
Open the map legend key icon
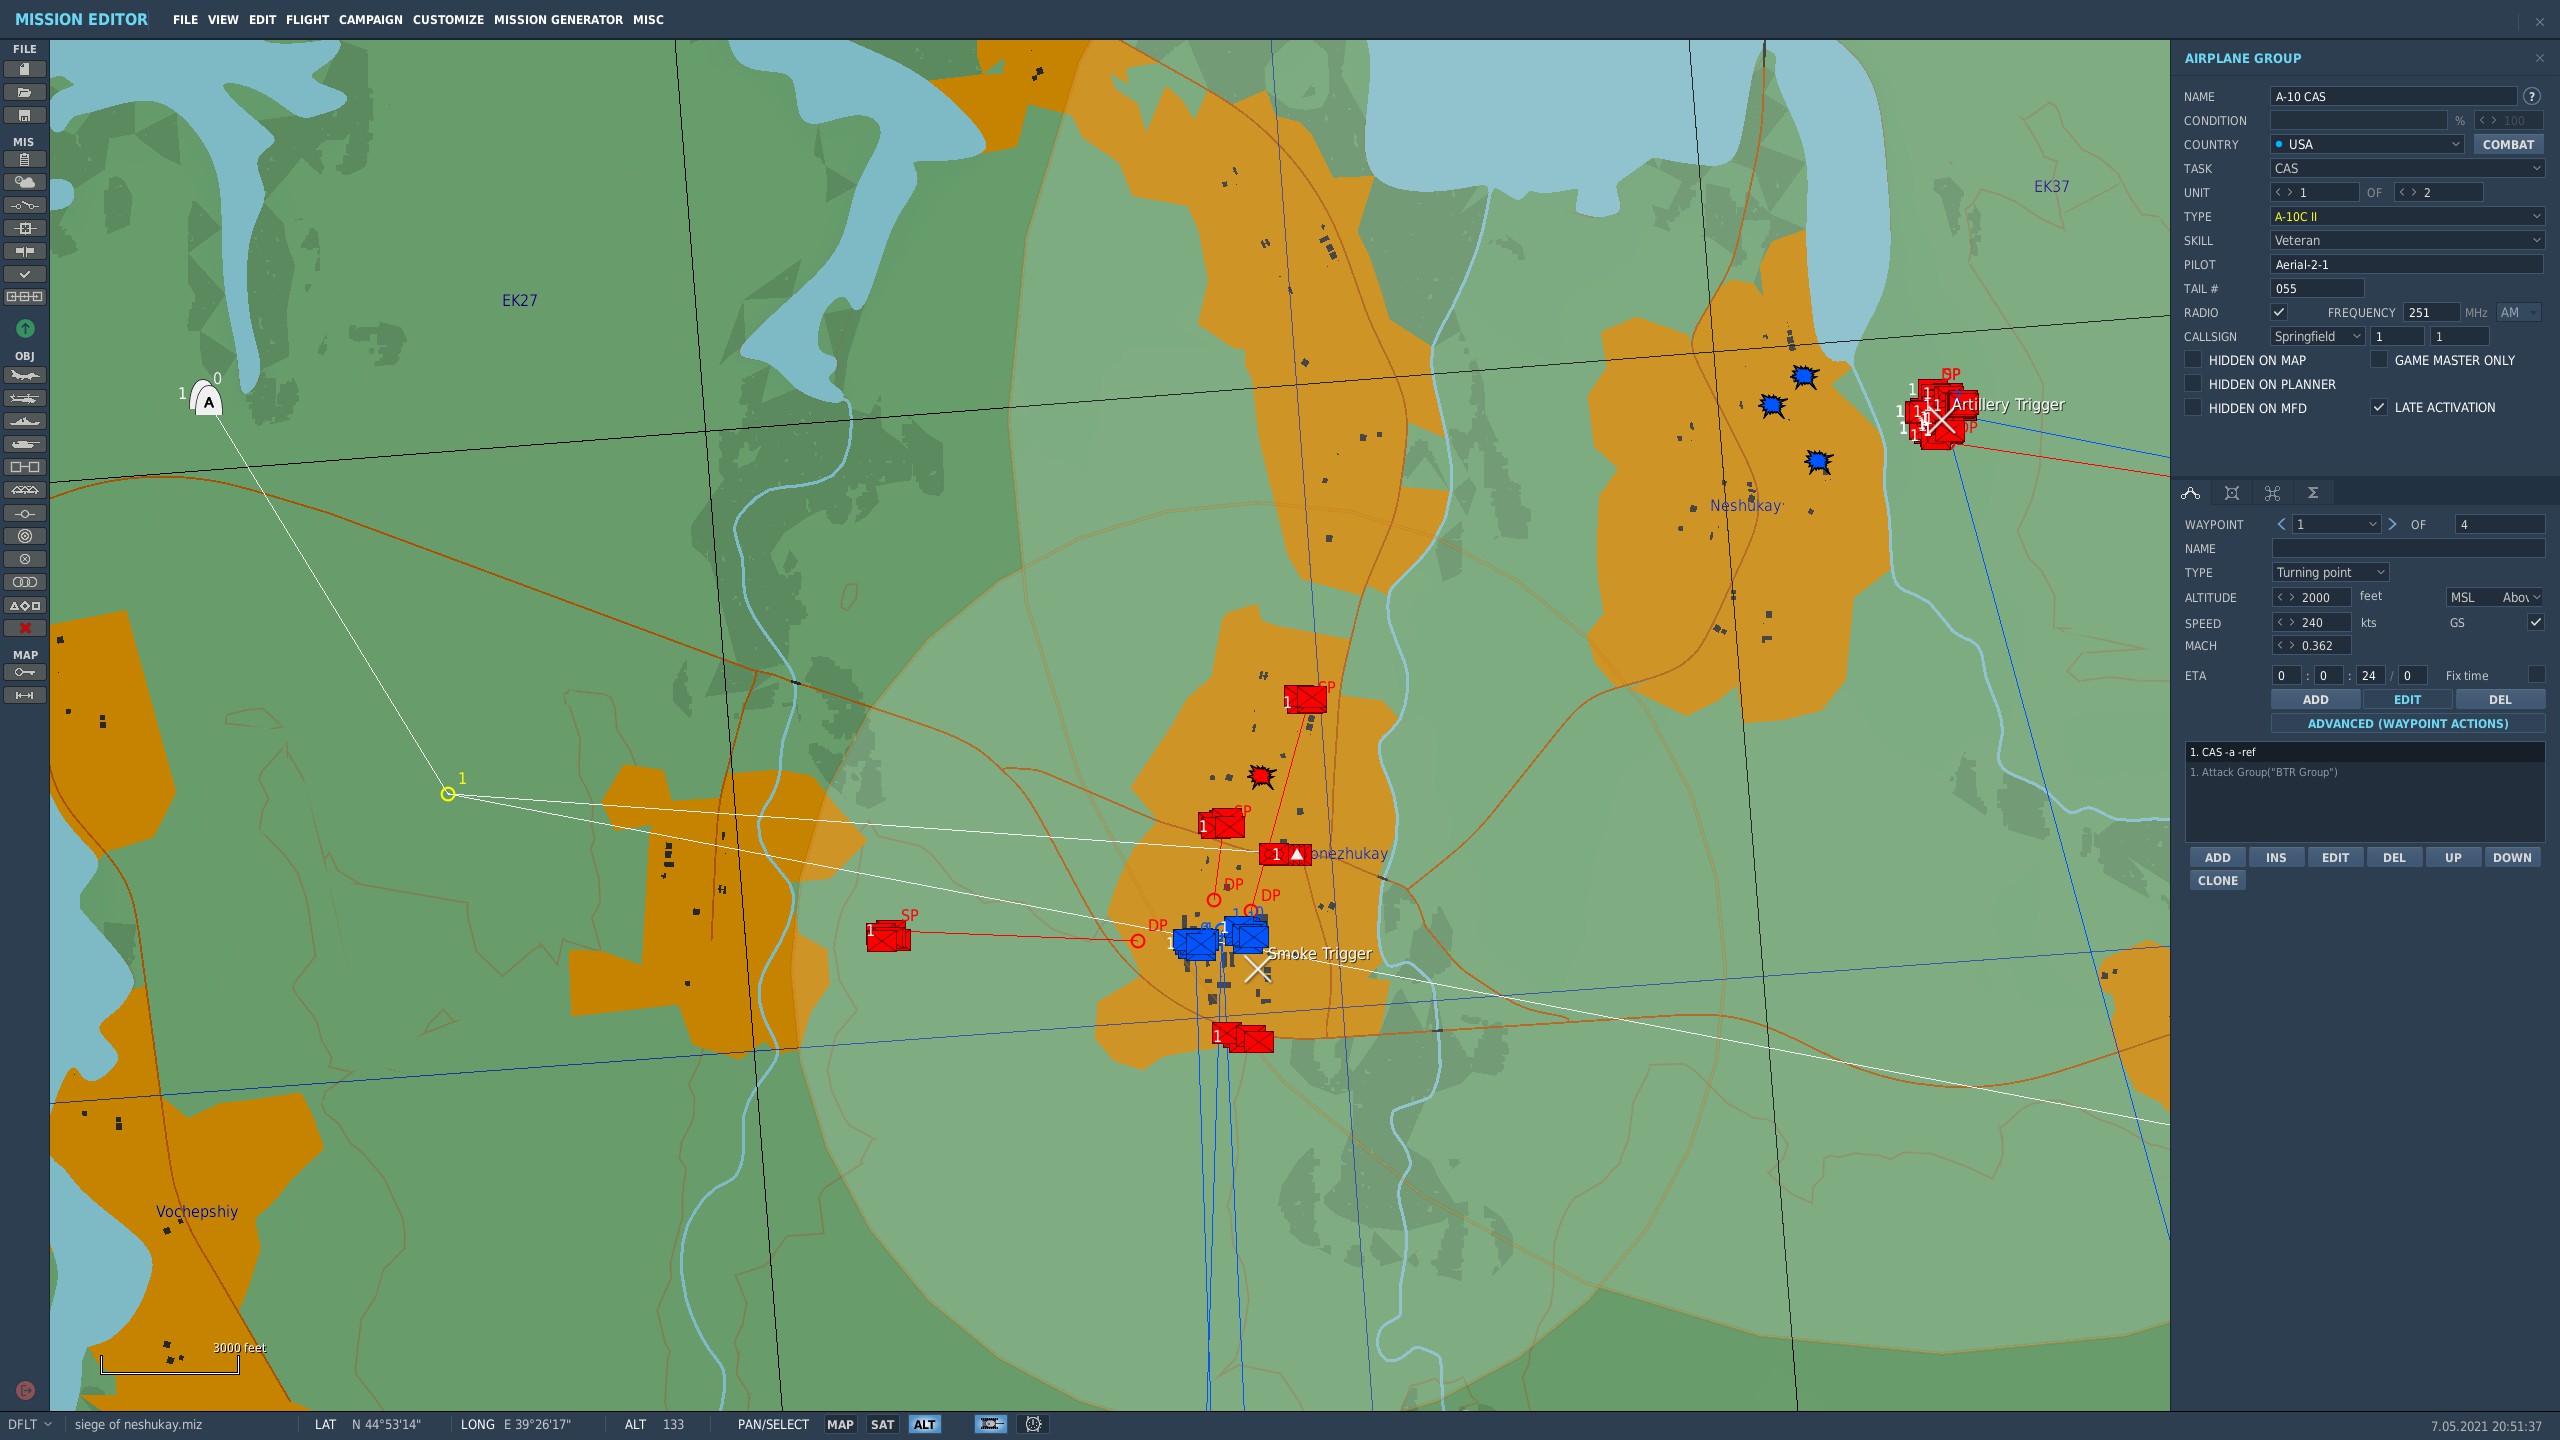pyautogui.click(x=25, y=672)
